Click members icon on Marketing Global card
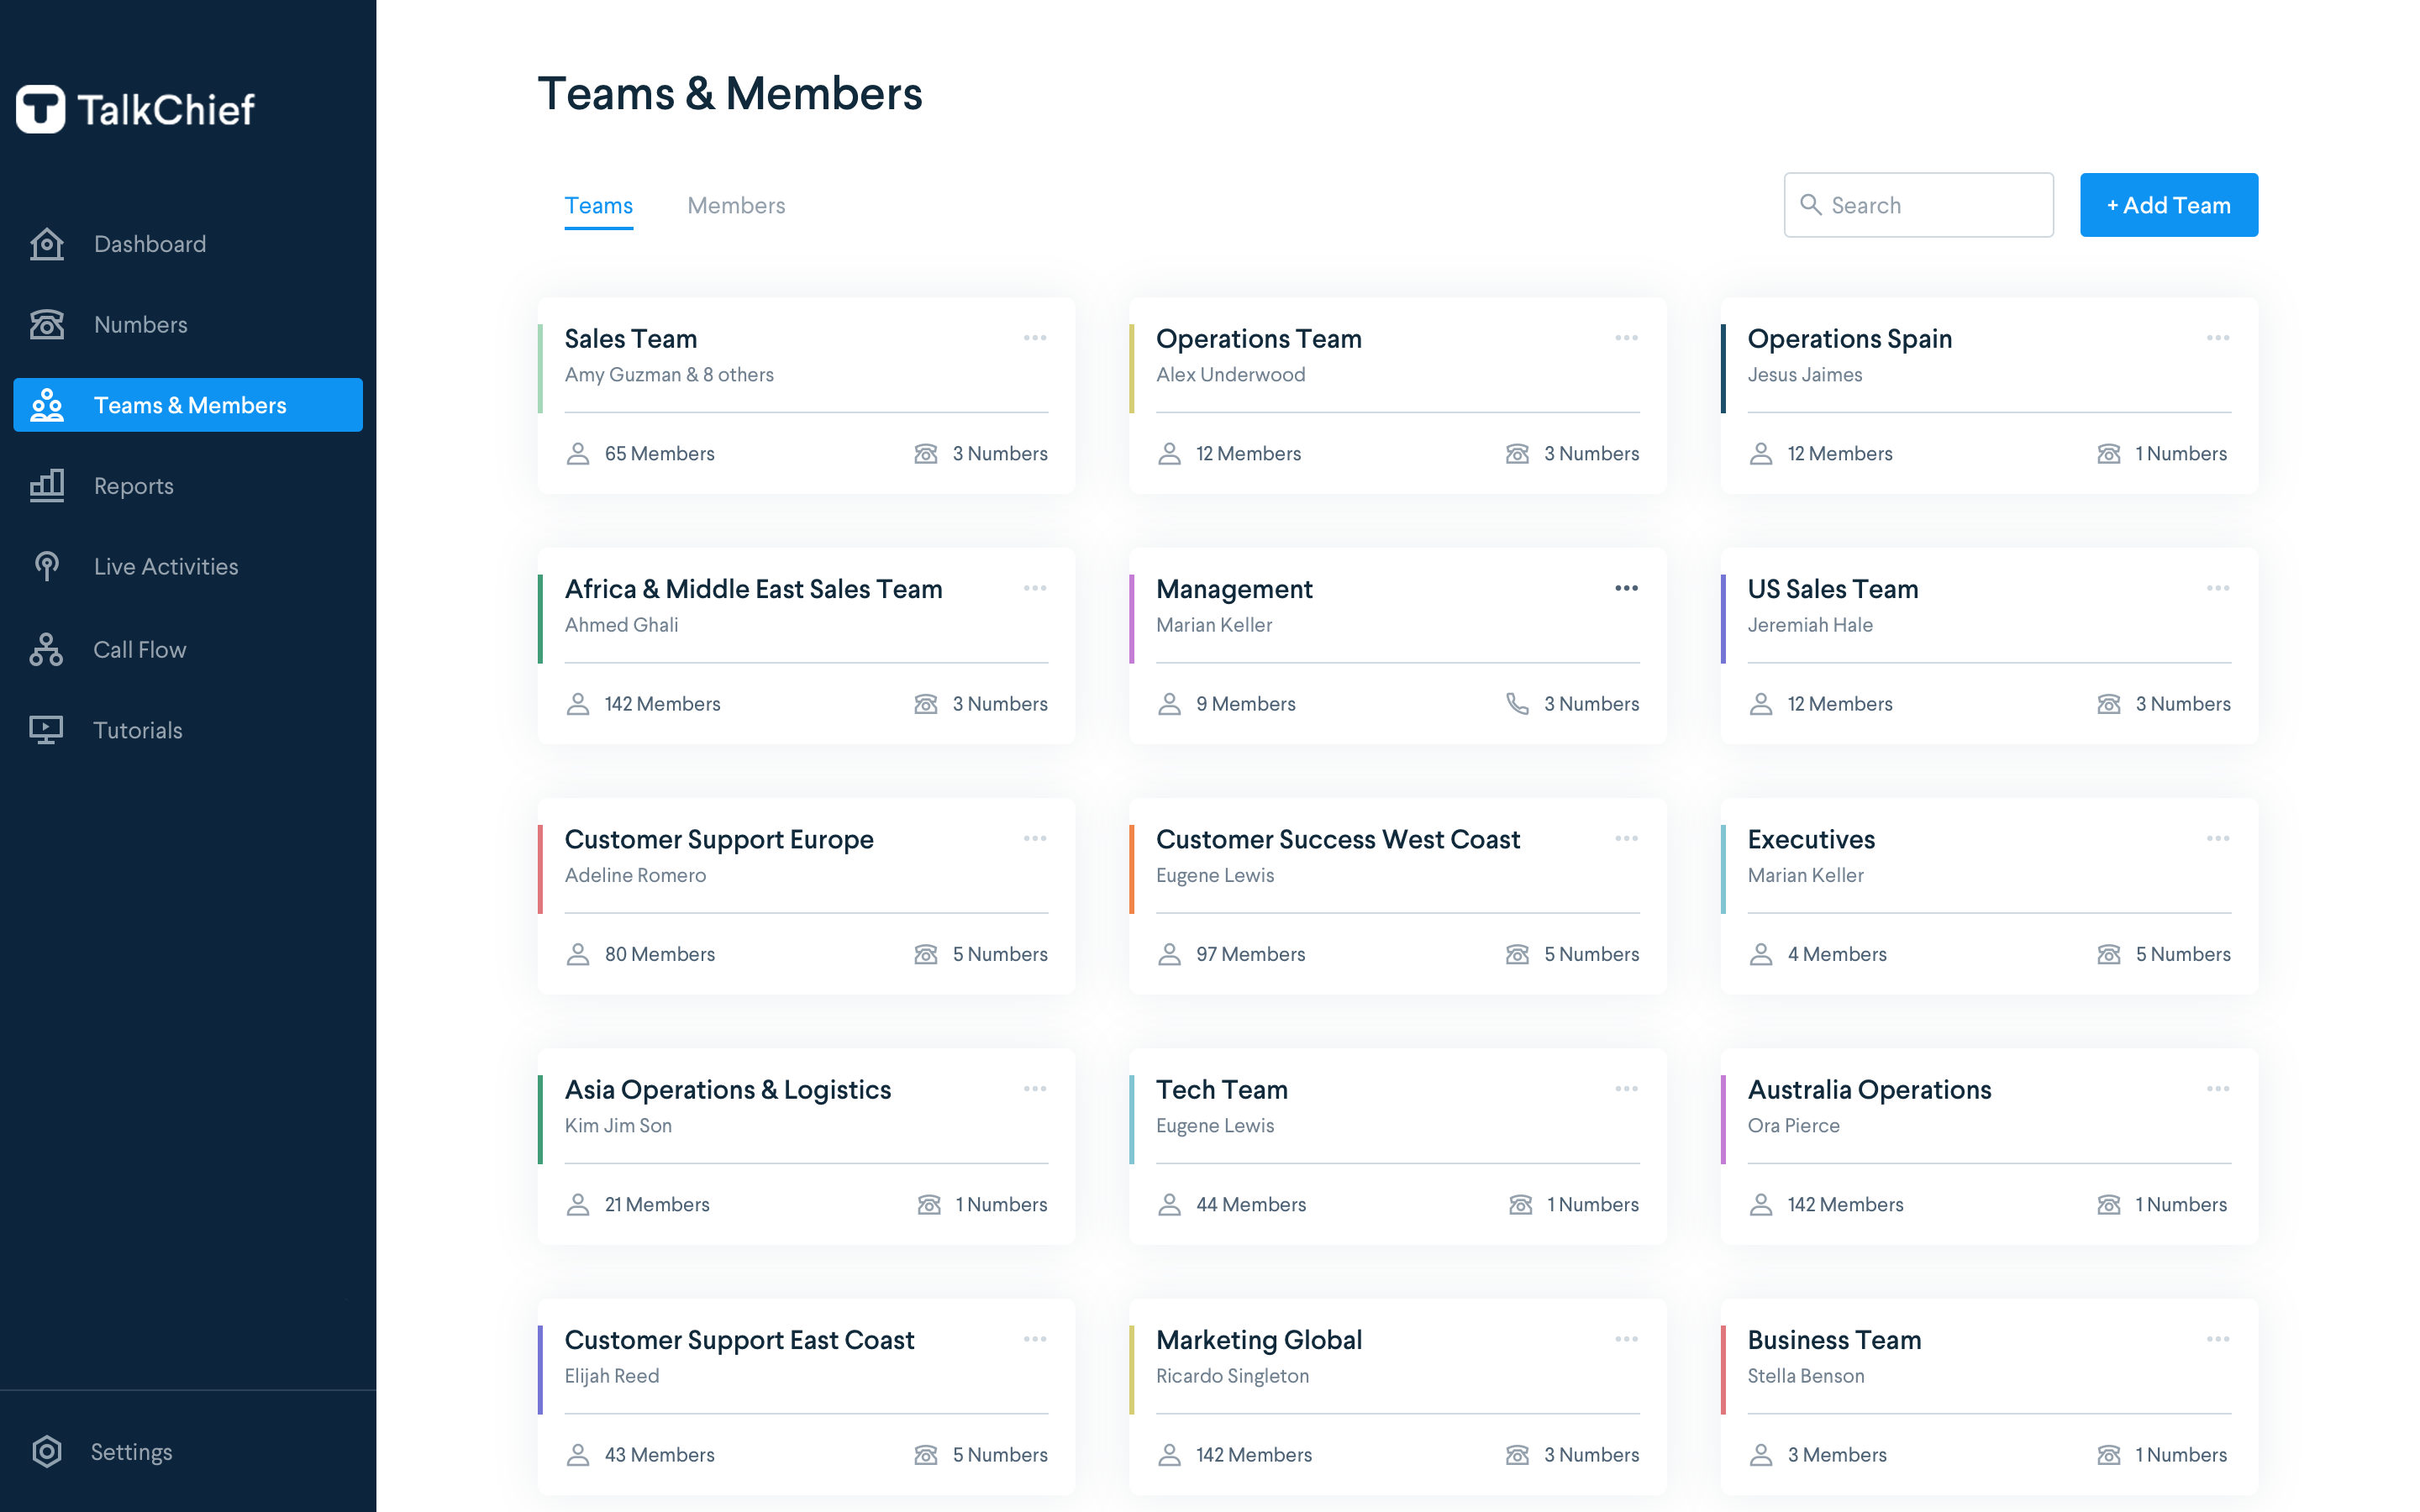The height and width of the screenshot is (1512, 2420). pyautogui.click(x=1169, y=1455)
